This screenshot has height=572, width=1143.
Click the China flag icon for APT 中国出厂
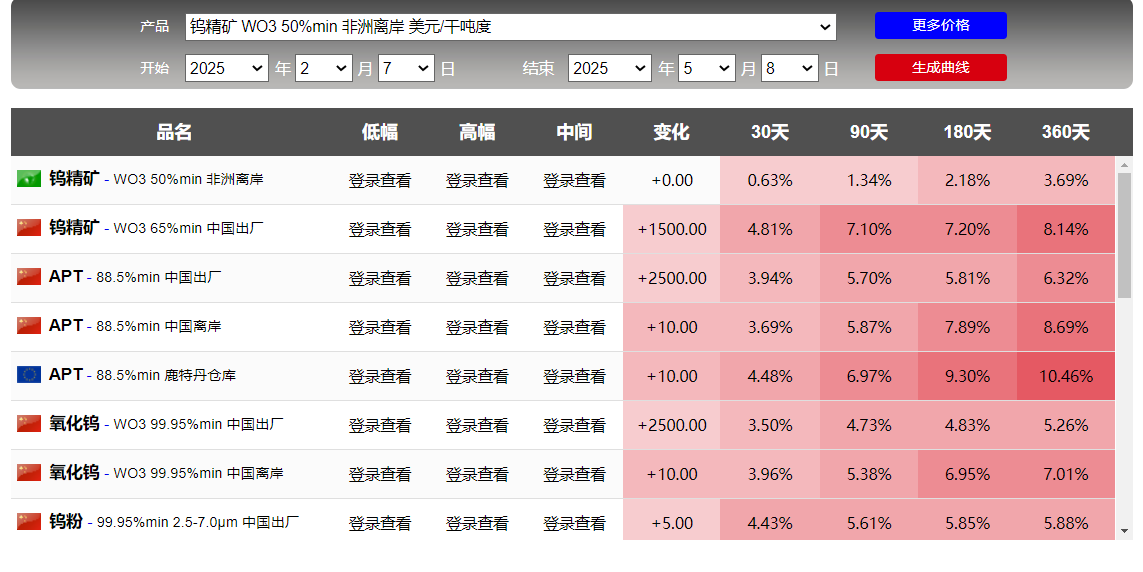click(x=29, y=276)
